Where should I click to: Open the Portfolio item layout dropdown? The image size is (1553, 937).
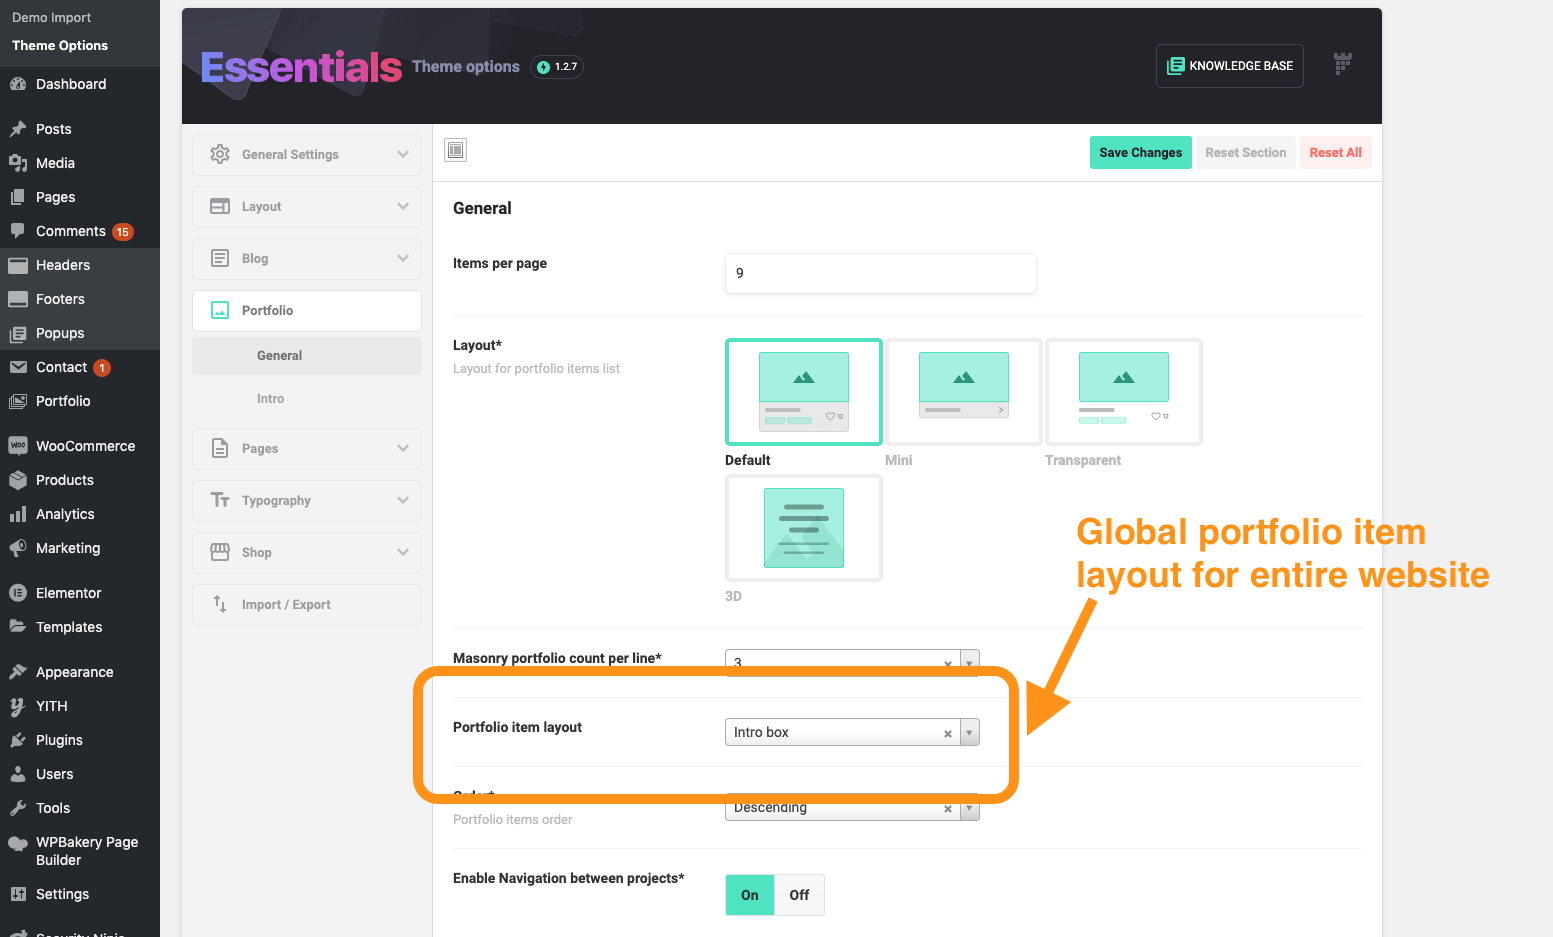tap(852, 732)
